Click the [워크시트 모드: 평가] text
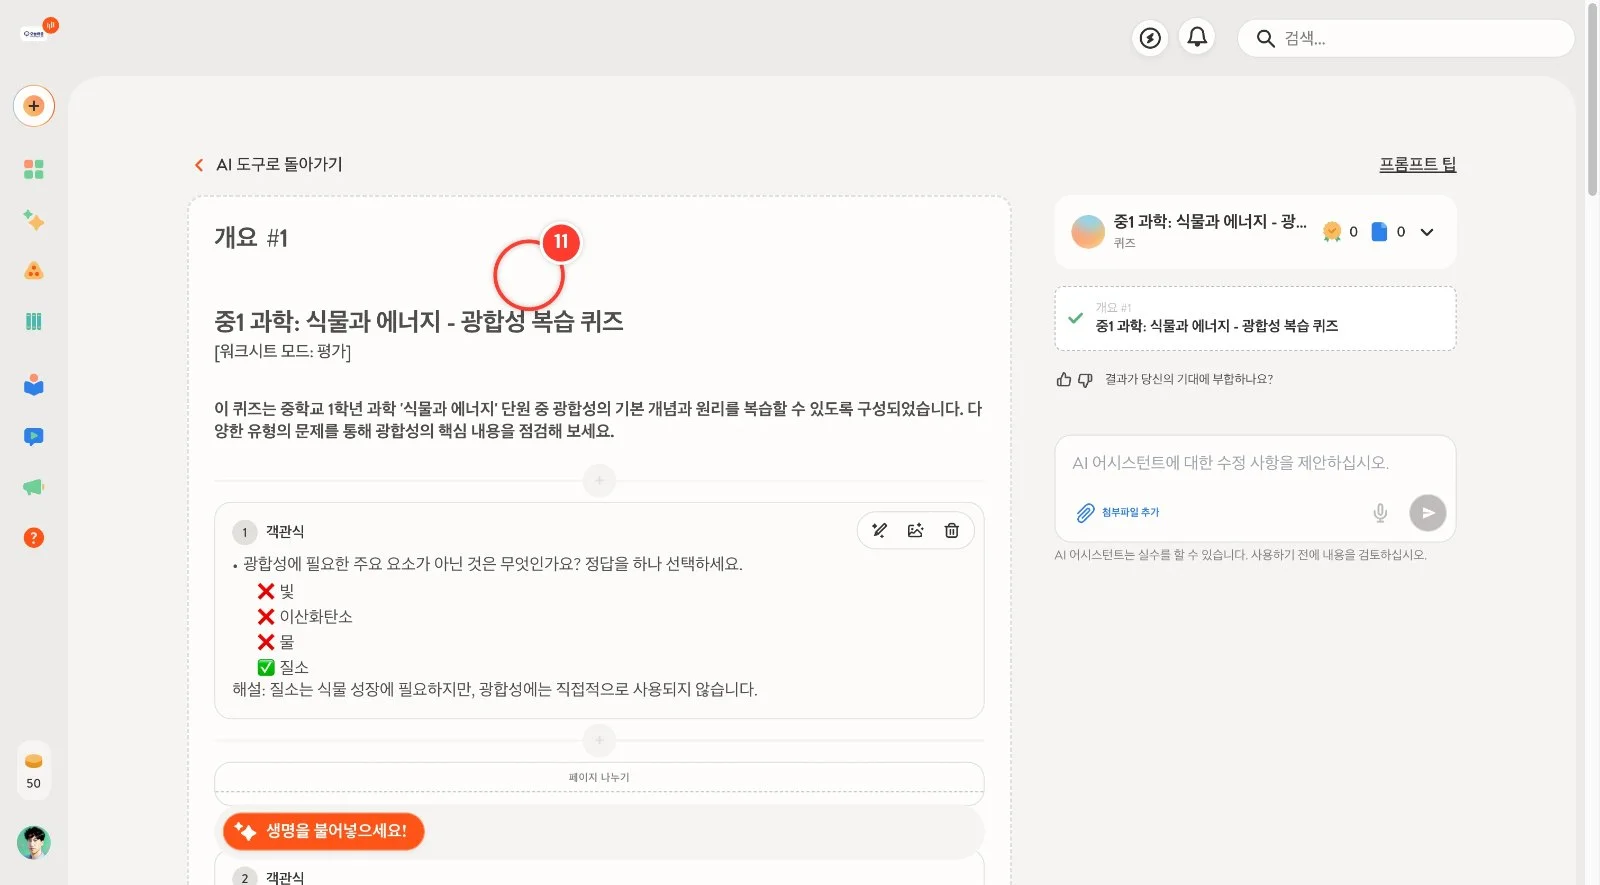 tap(283, 352)
